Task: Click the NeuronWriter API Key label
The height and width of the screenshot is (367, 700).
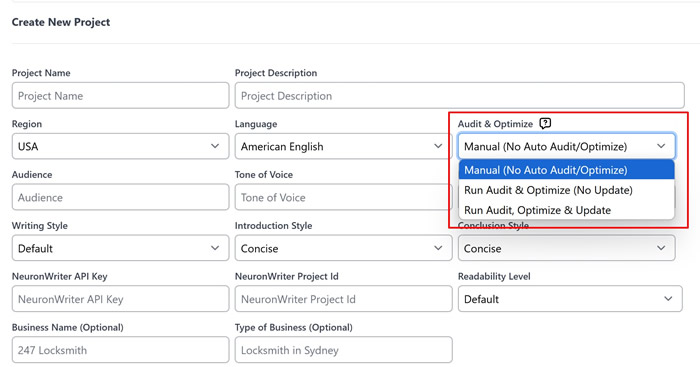Action: (x=59, y=277)
